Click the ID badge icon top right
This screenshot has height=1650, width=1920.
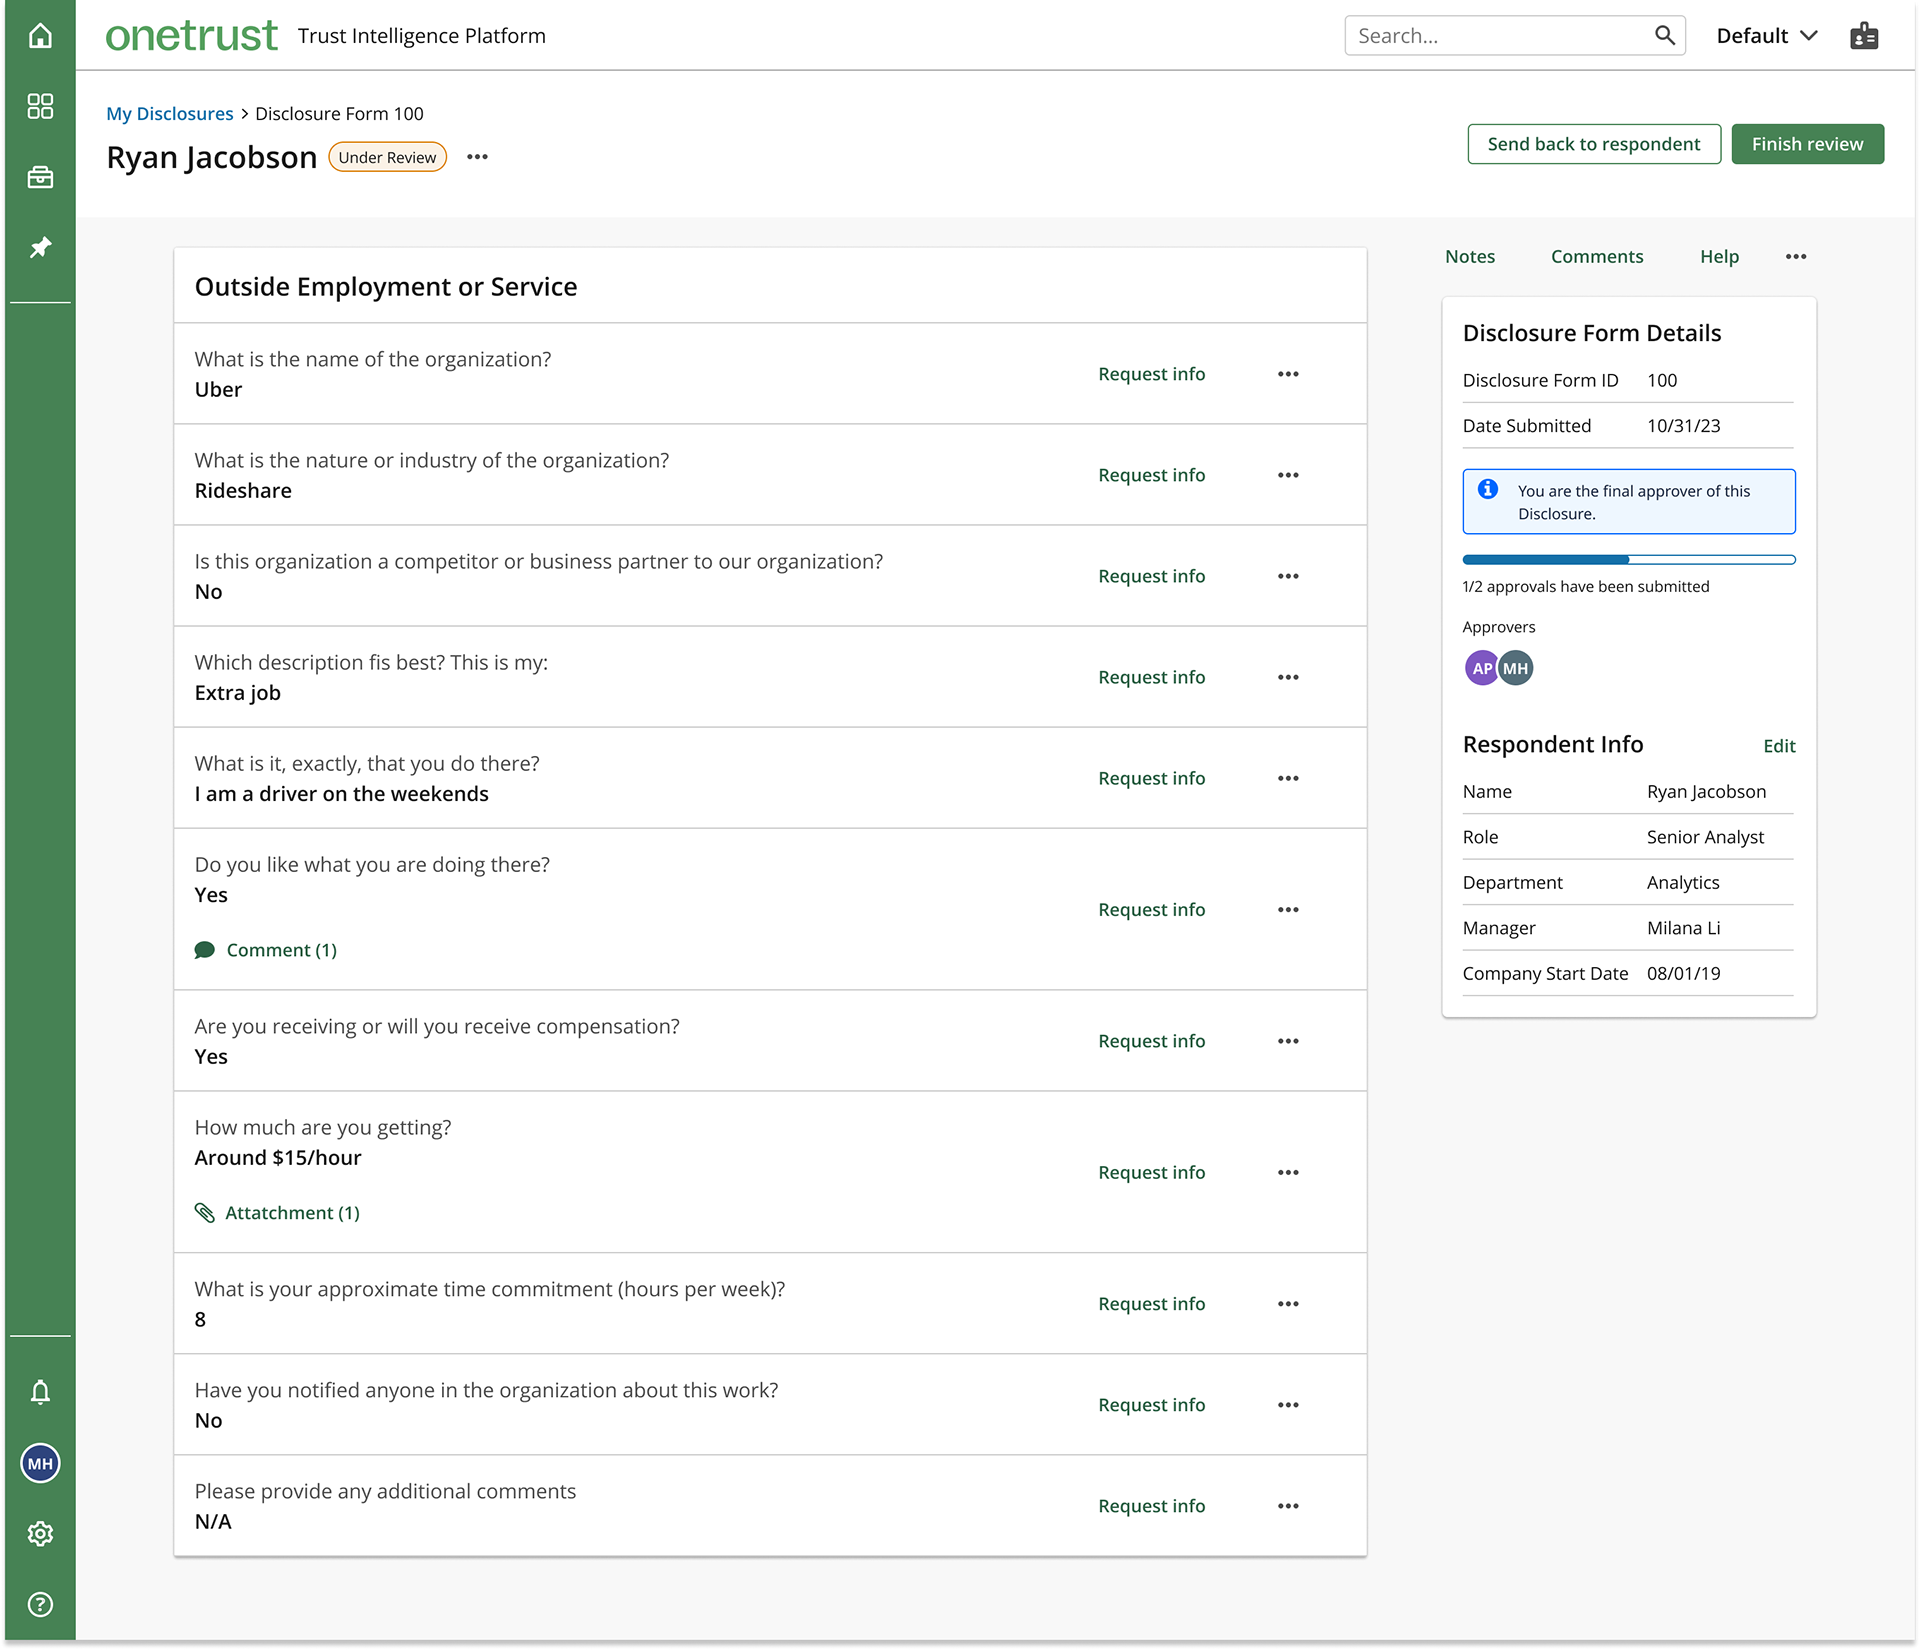[x=1864, y=36]
